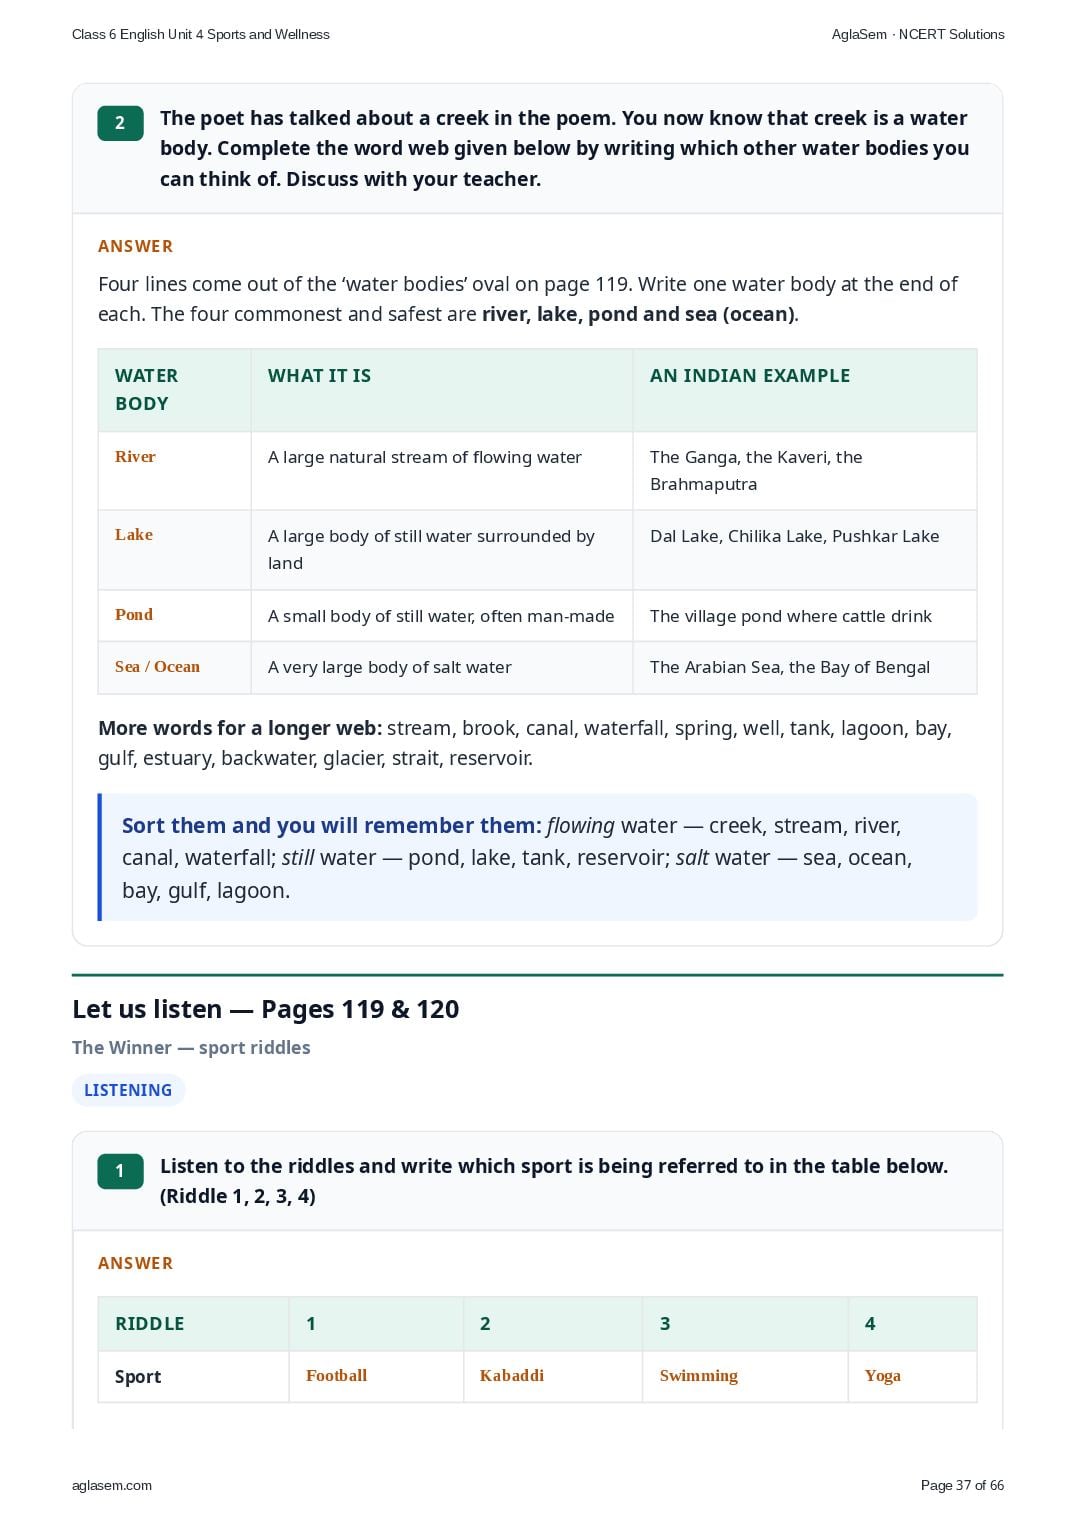The width and height of the screenshot is (1076, 1522).
Task: Click the AglaSem NCERT Solutions header text
Action: tap(918, 34)
